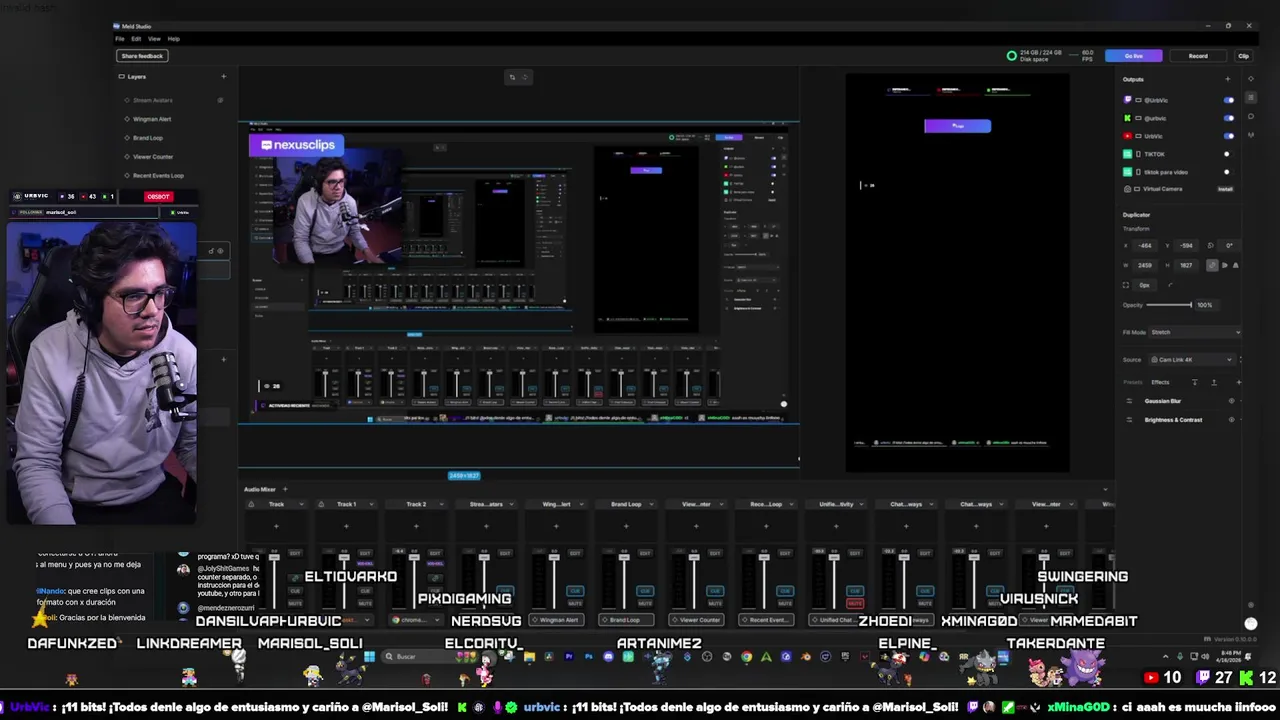1280x720 pixels.
Task: Click the Opacity slider
Action: [1168, 305]
